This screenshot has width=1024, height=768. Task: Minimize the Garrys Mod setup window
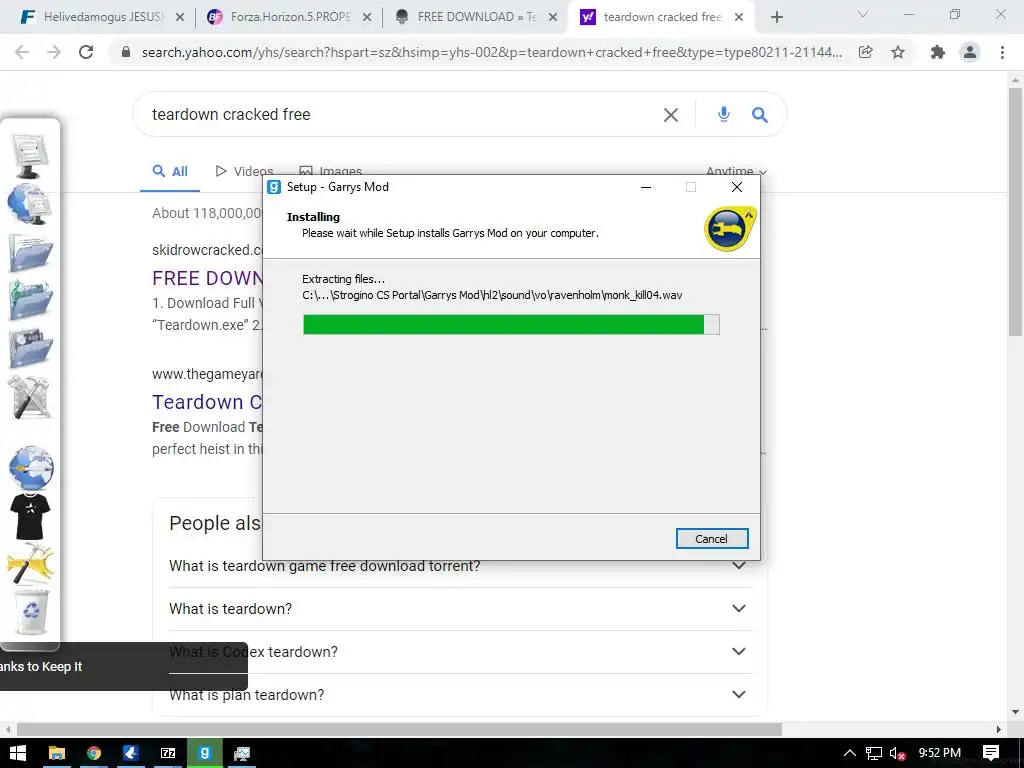(646, 187)
